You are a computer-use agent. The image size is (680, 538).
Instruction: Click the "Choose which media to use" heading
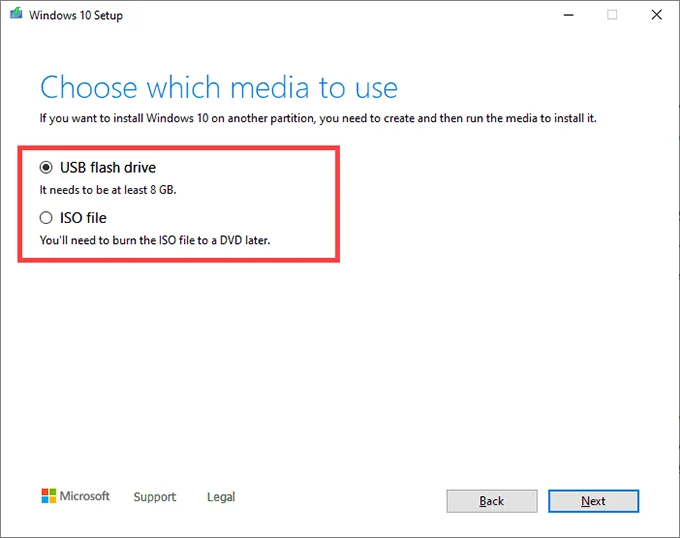coord(218,87)
